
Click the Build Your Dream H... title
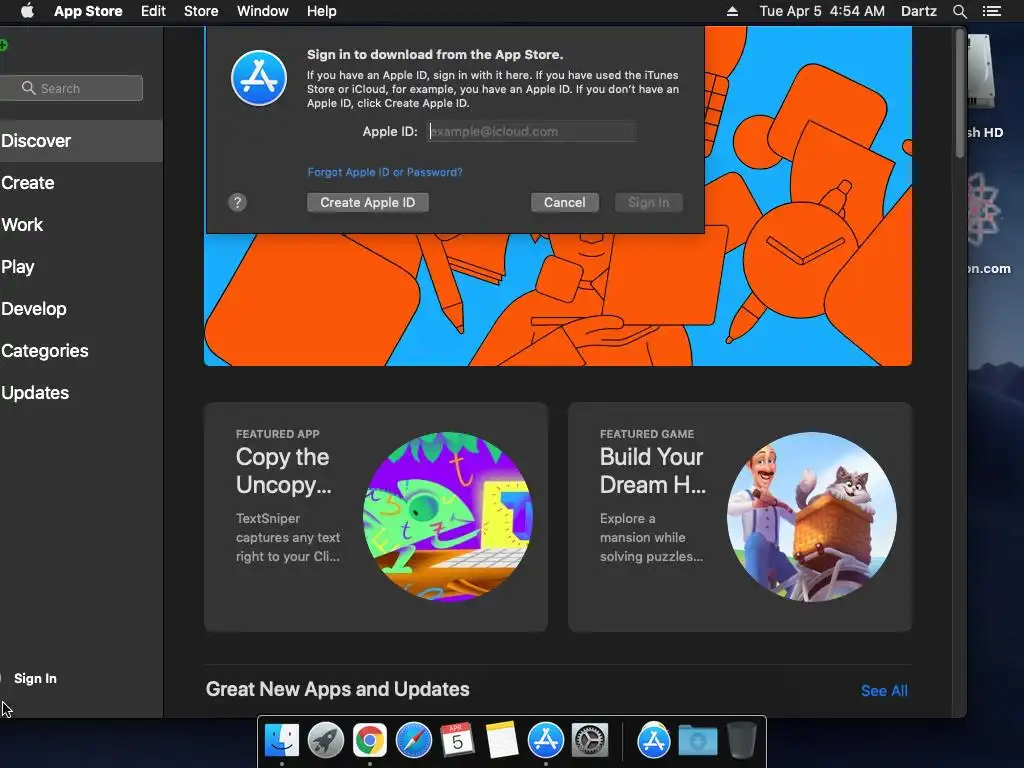click(652, 471)
